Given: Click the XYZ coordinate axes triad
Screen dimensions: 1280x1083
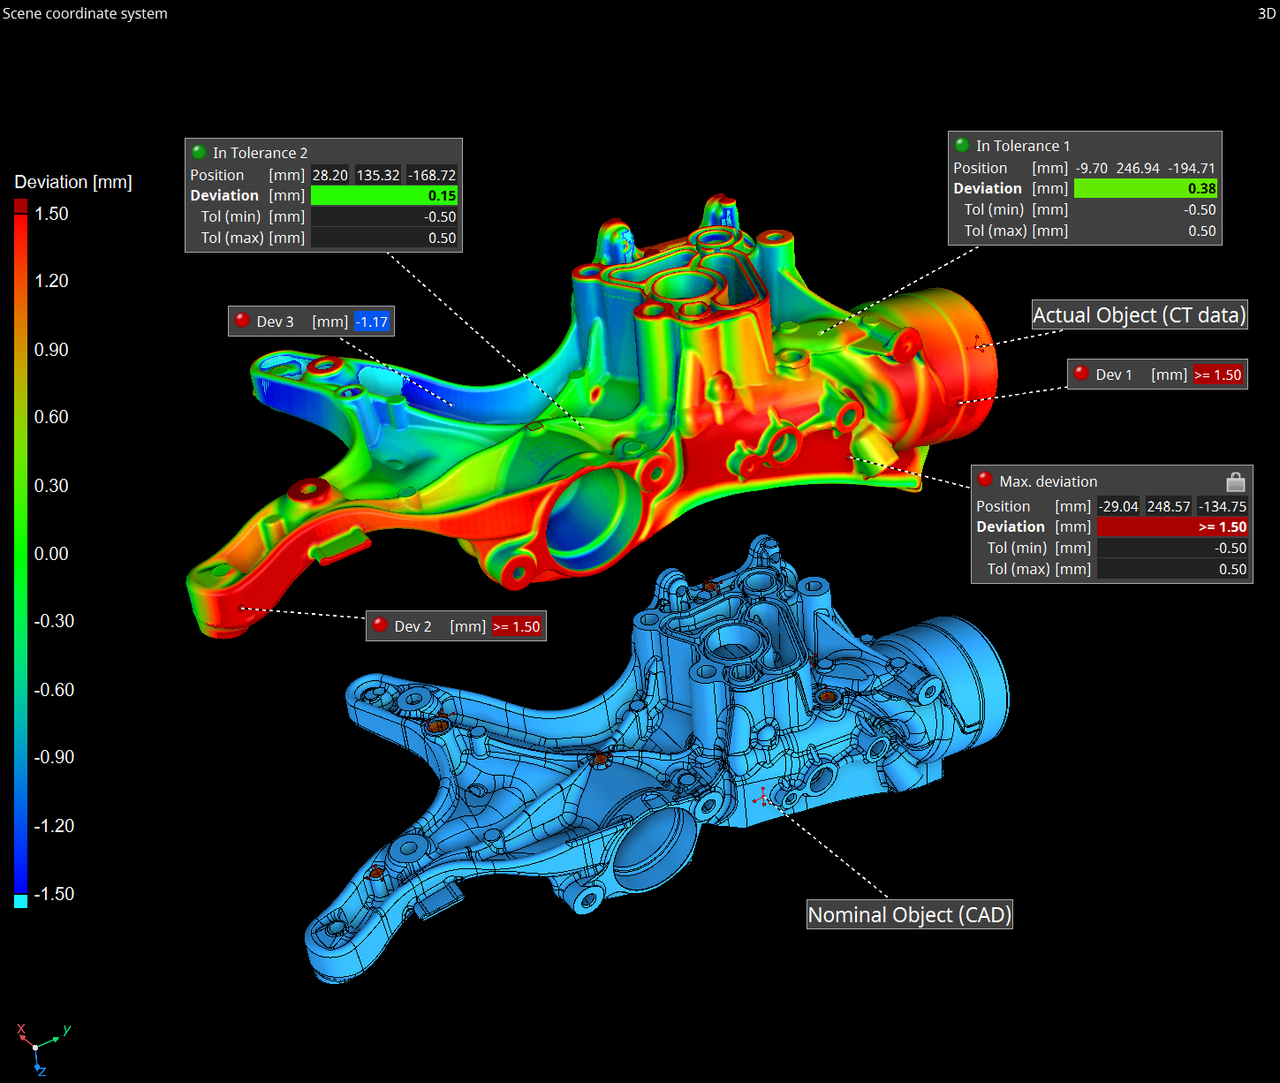Looking at the screenshot, I should [x=42, y=1048].
